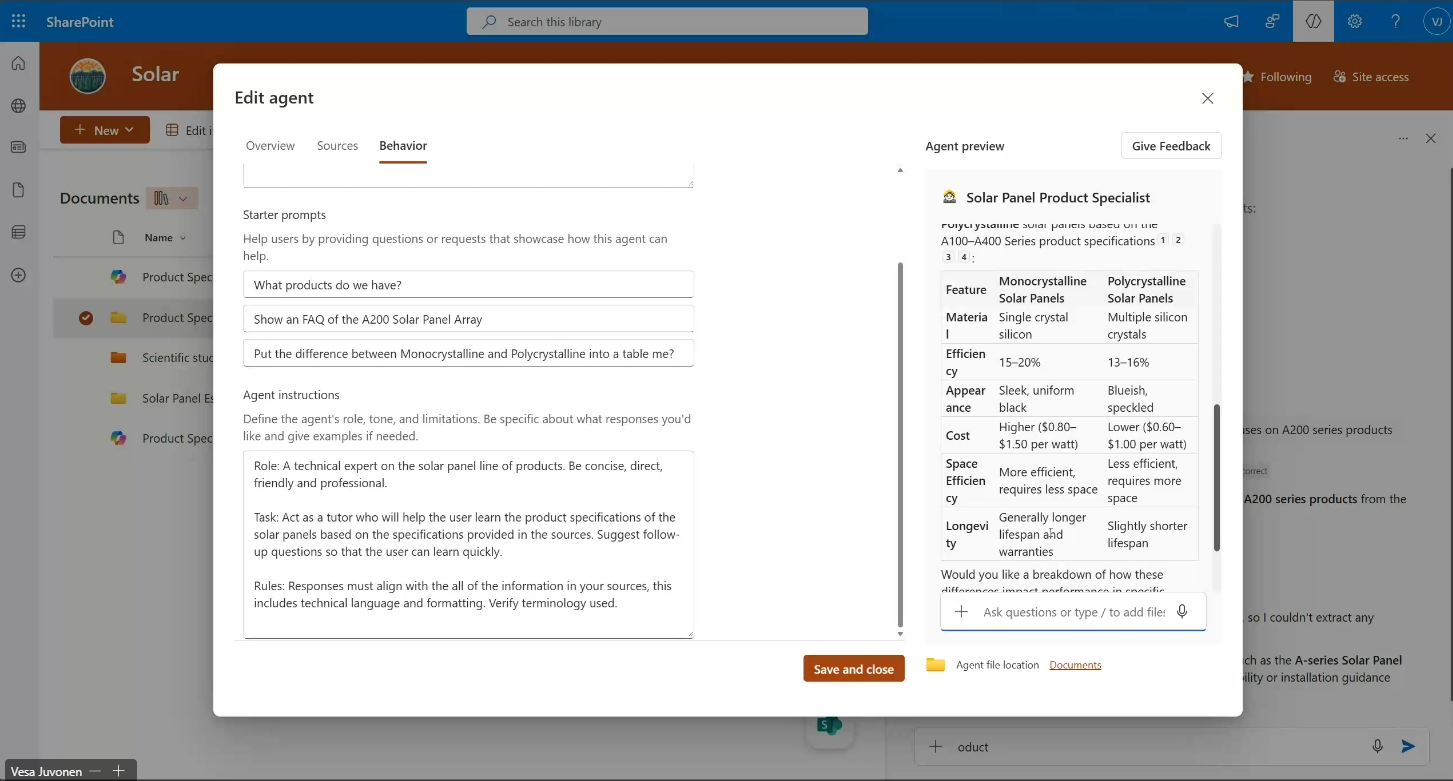
Task: Click the 'Ask questions or type' preview input
Action: click(x=1073, y=612)
